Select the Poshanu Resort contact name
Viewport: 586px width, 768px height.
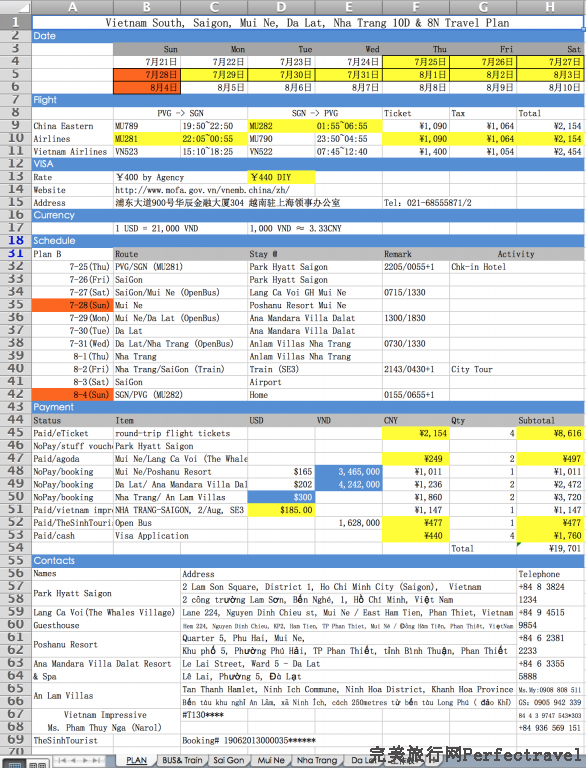pos(106,645)
